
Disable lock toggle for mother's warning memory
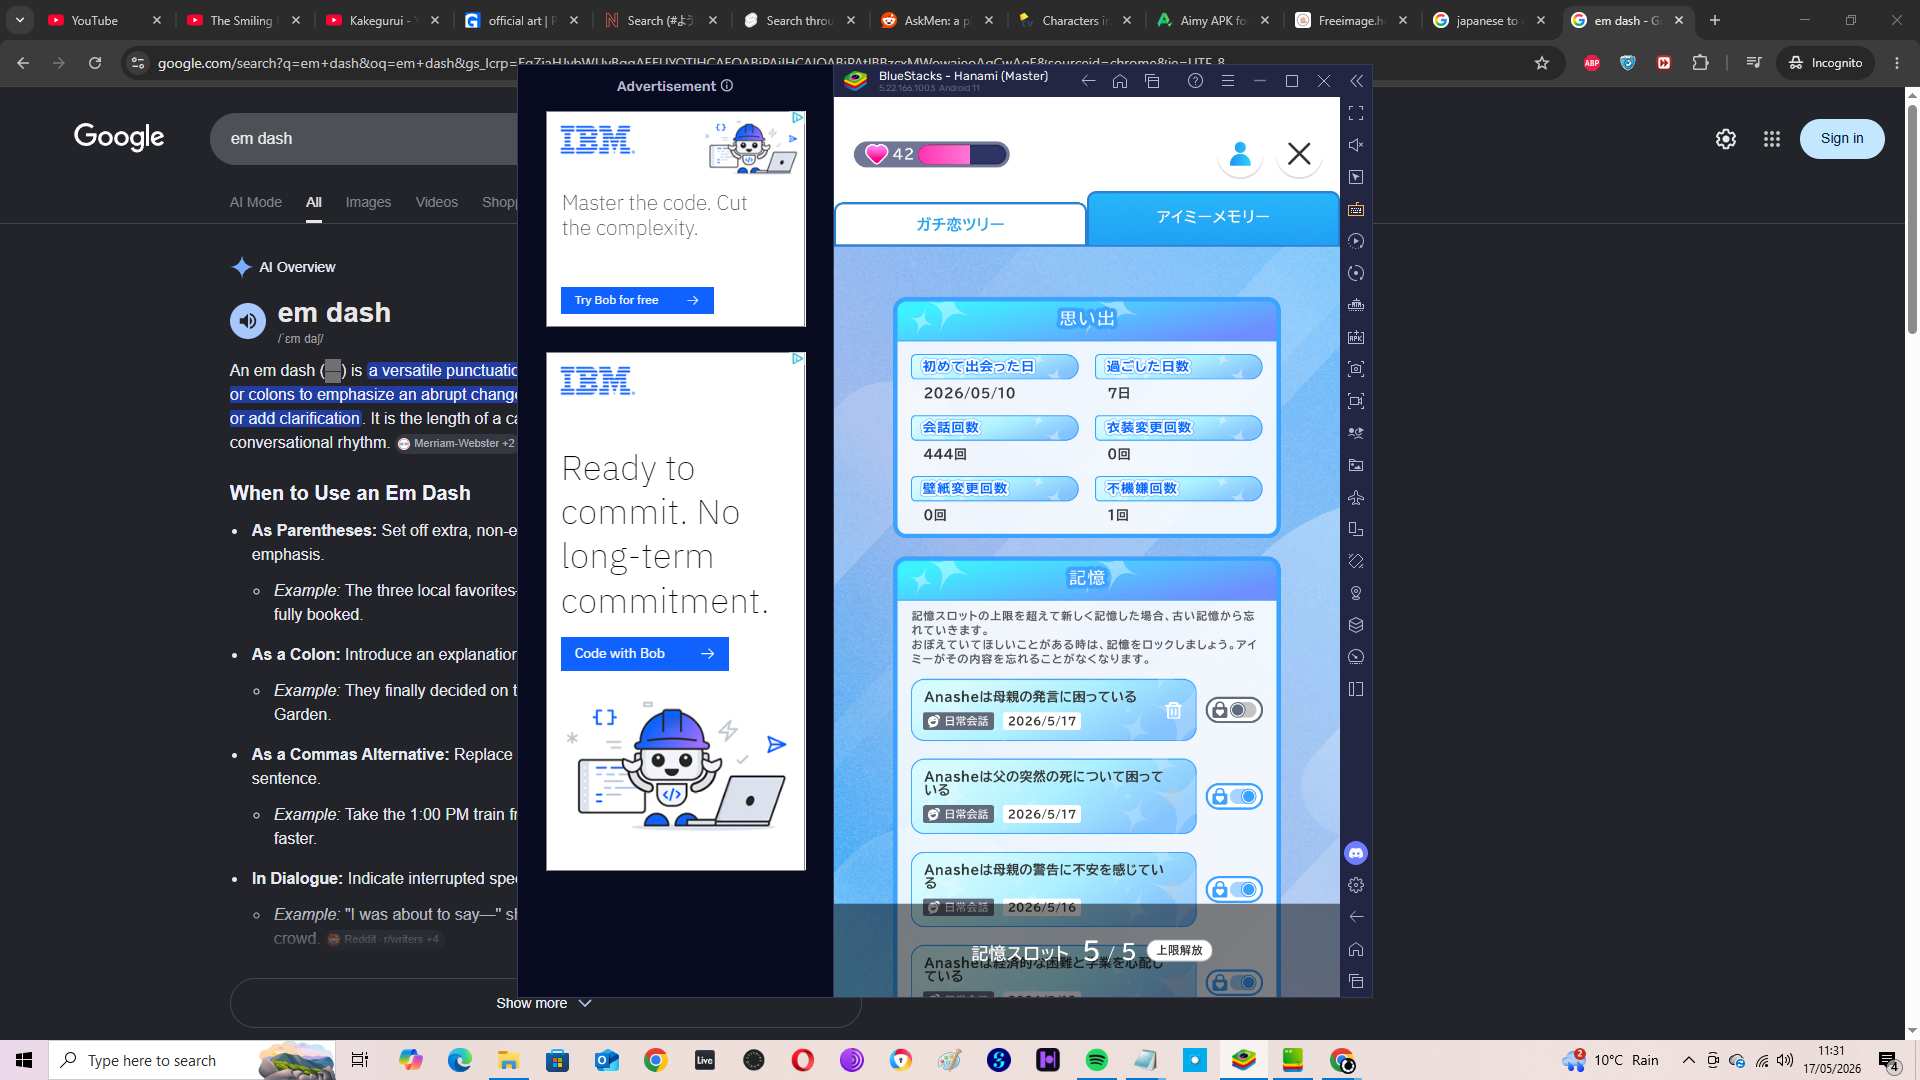(x=1234, y=890)
